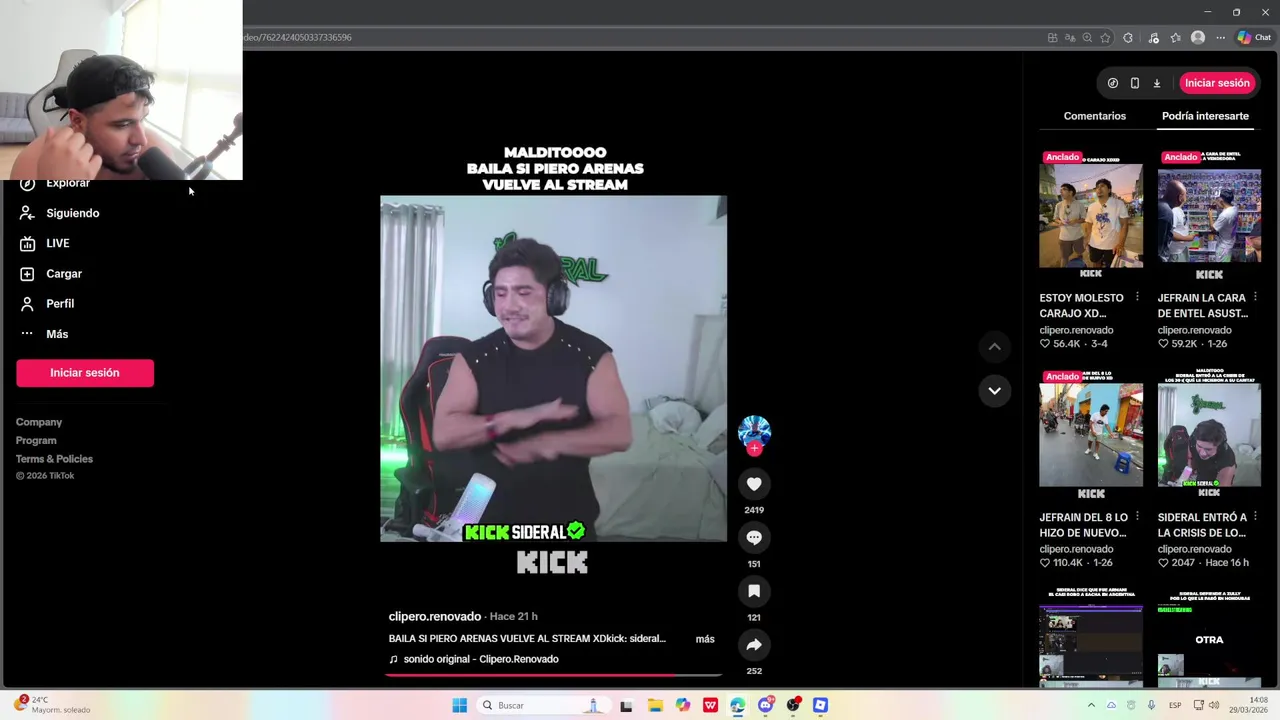This screenshot has height=720, width=1280.
Task: Click the TikTok coin icon in top pill
Action: 1112,83
